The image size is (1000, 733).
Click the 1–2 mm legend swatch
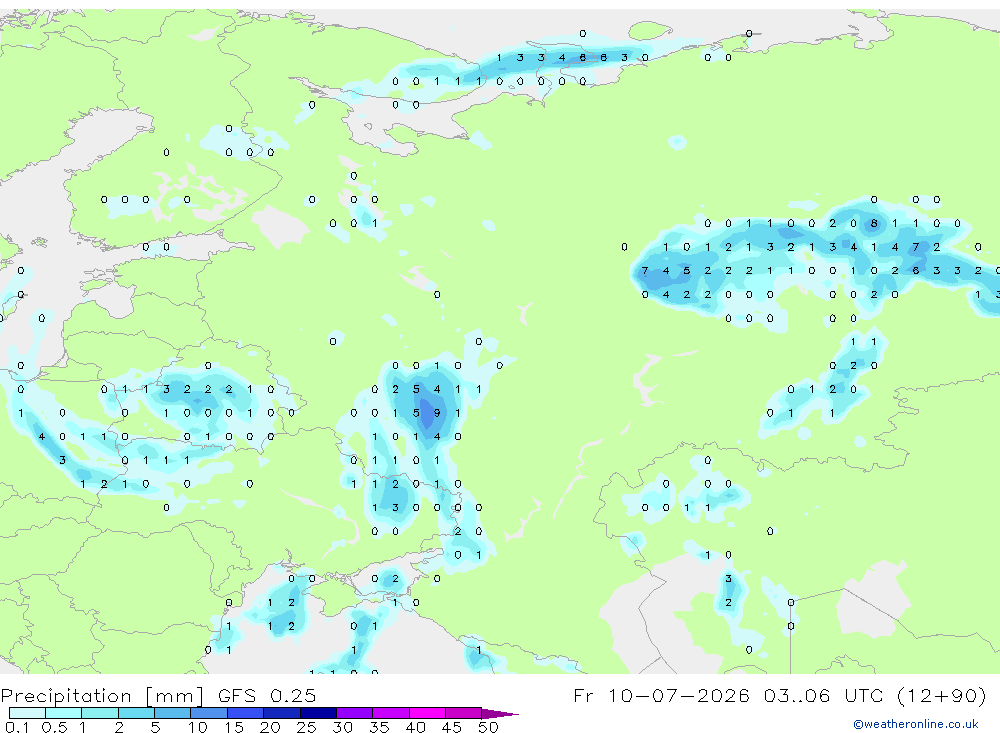tap(100, 713)
